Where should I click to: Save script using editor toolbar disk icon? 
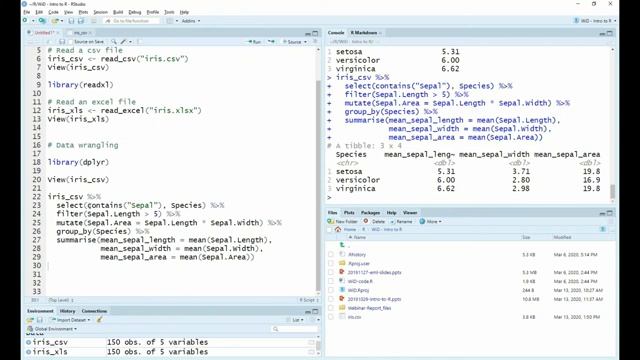pos(62,42)
